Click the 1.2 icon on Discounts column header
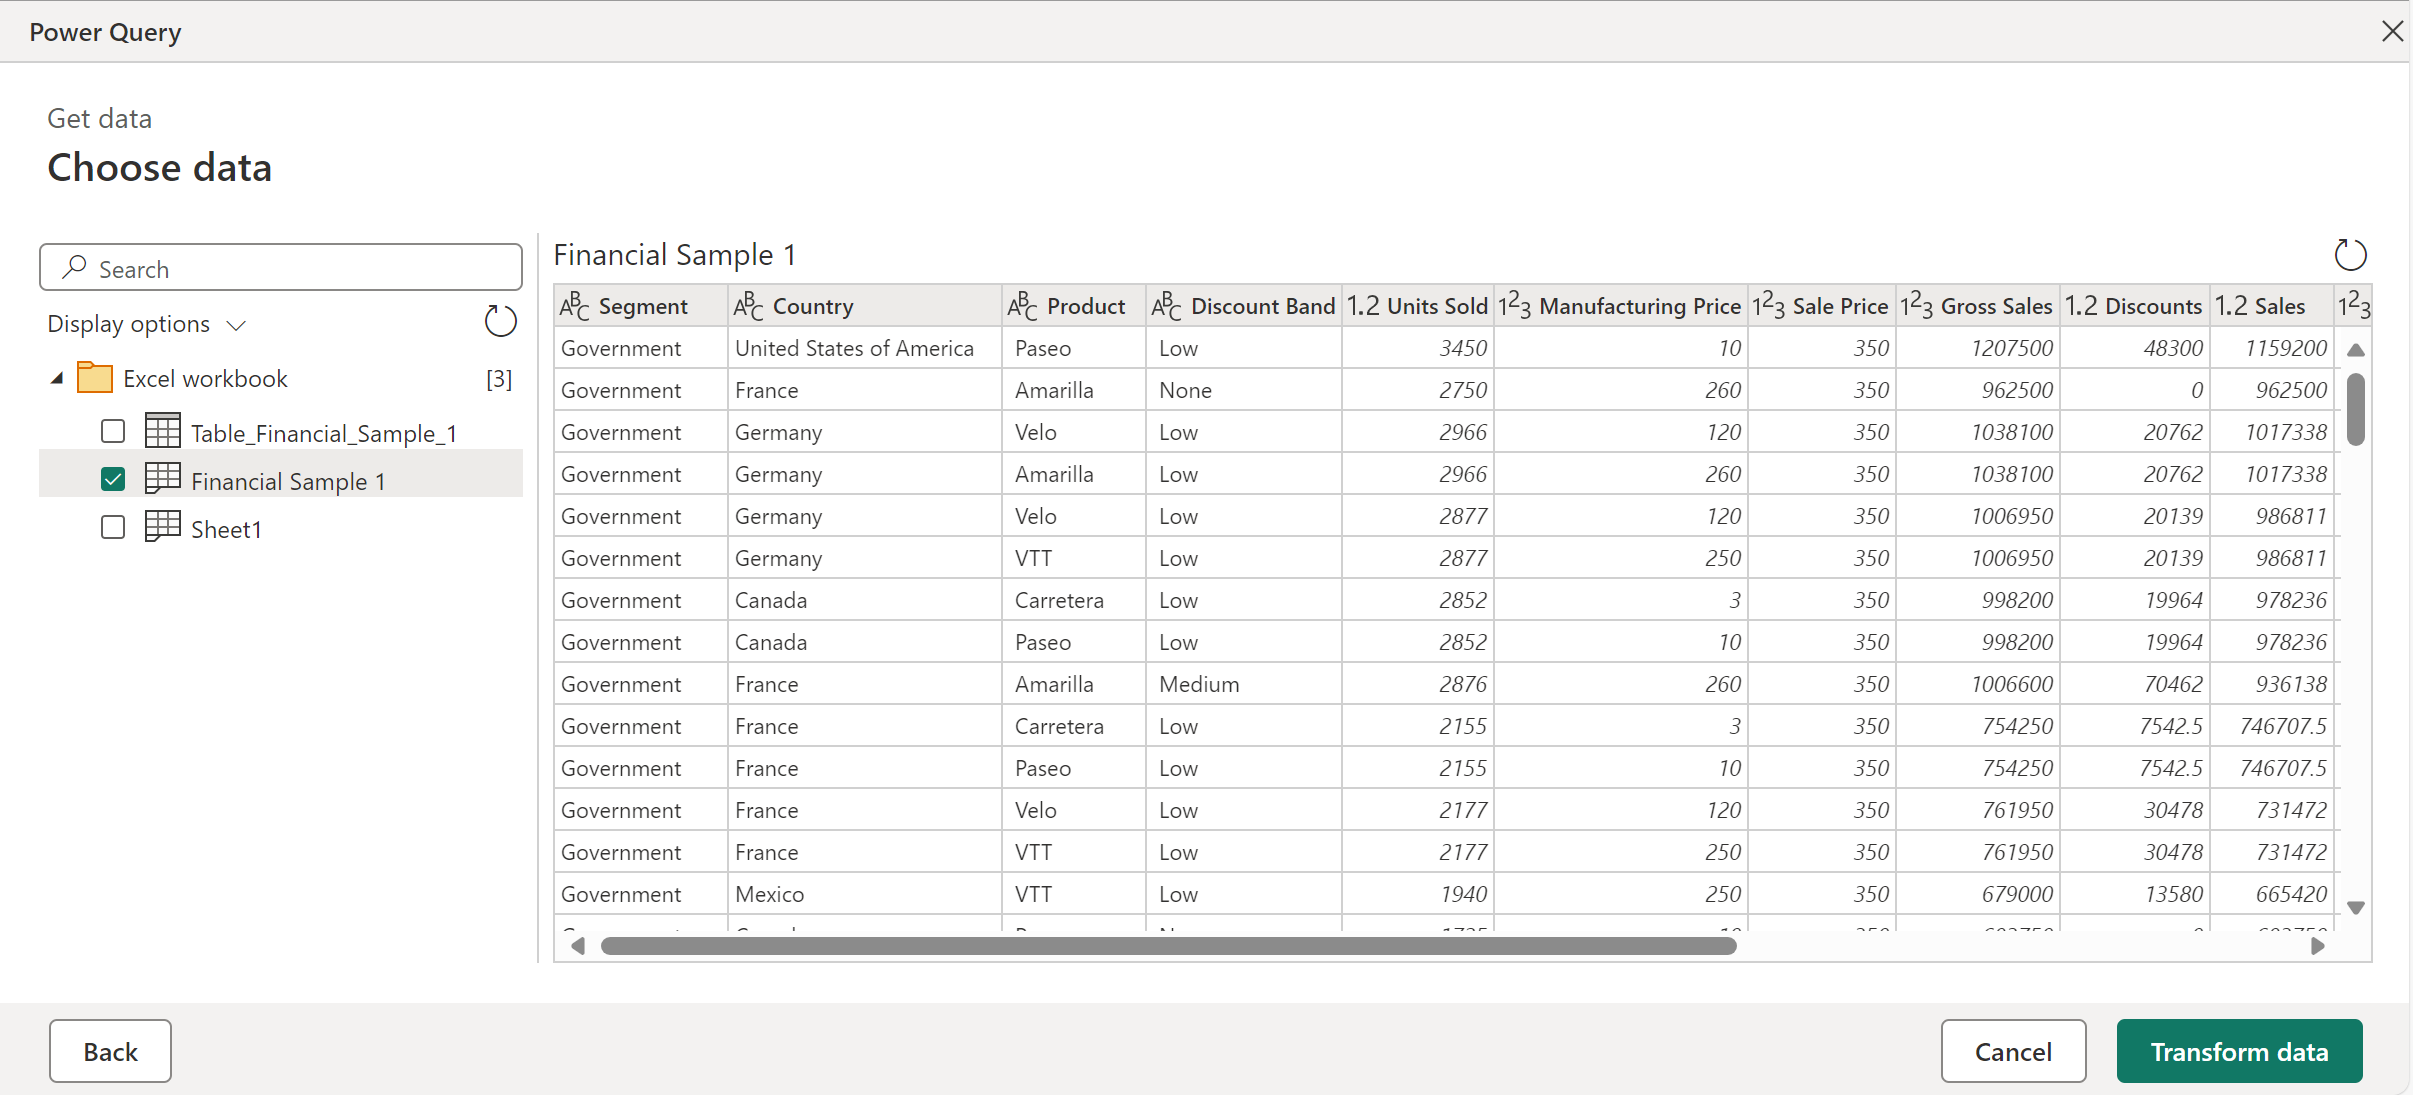Image resolution: width=2413 pixels, height=1095 pixels. 2079,308
